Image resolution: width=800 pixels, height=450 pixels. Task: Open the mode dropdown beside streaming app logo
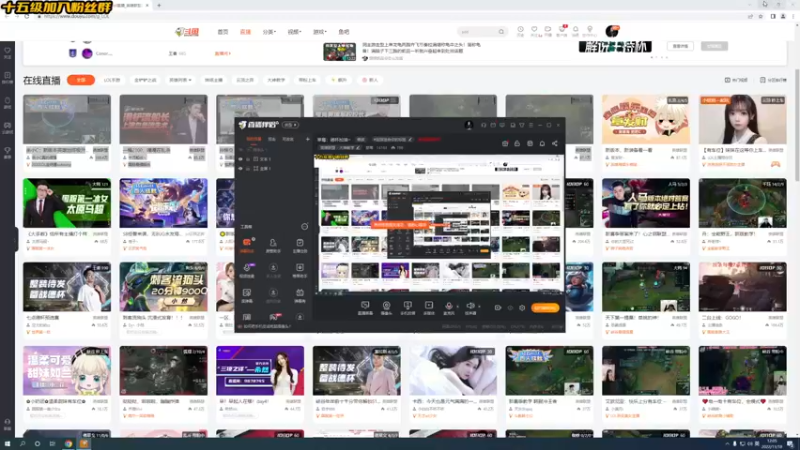pyautogui.click(x=290, y=125)
